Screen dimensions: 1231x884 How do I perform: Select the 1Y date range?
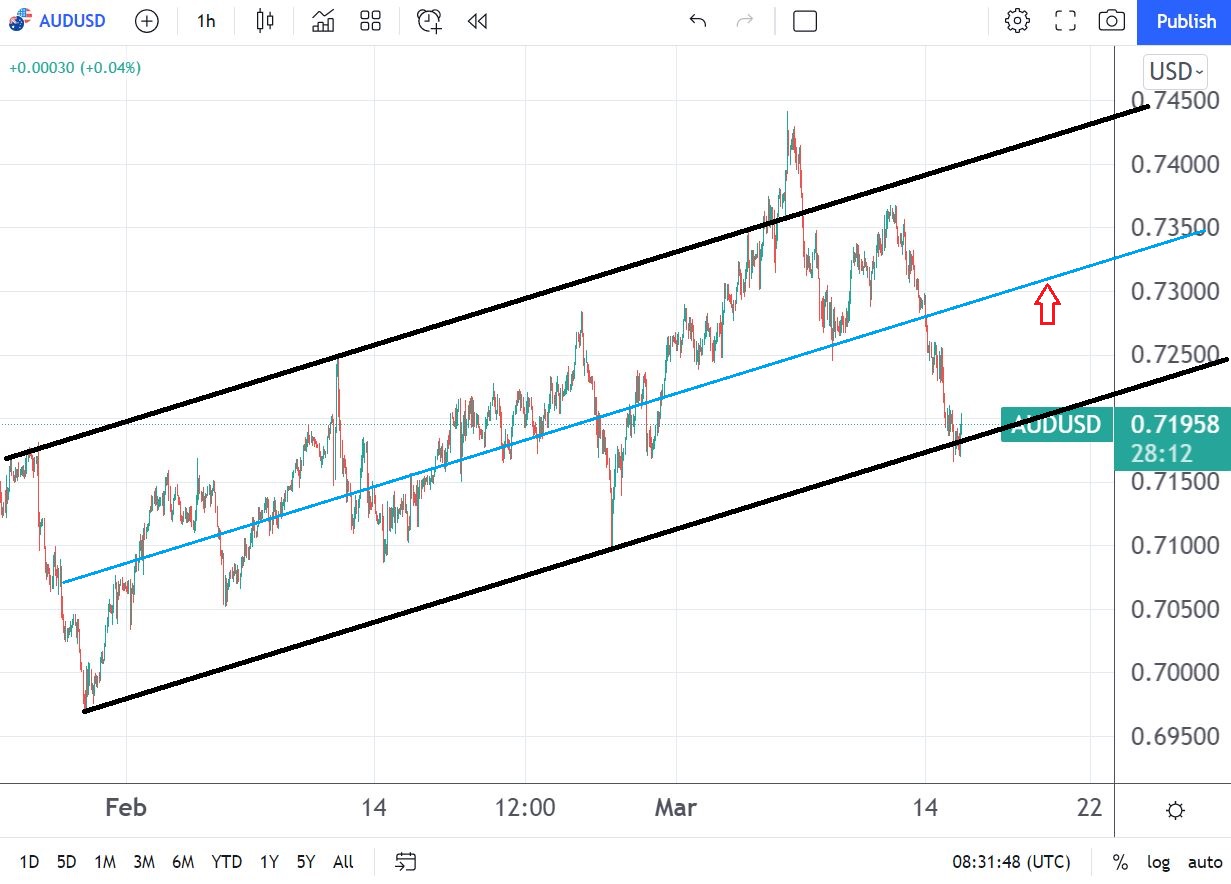pyautogui.click(x=269, y=862)
